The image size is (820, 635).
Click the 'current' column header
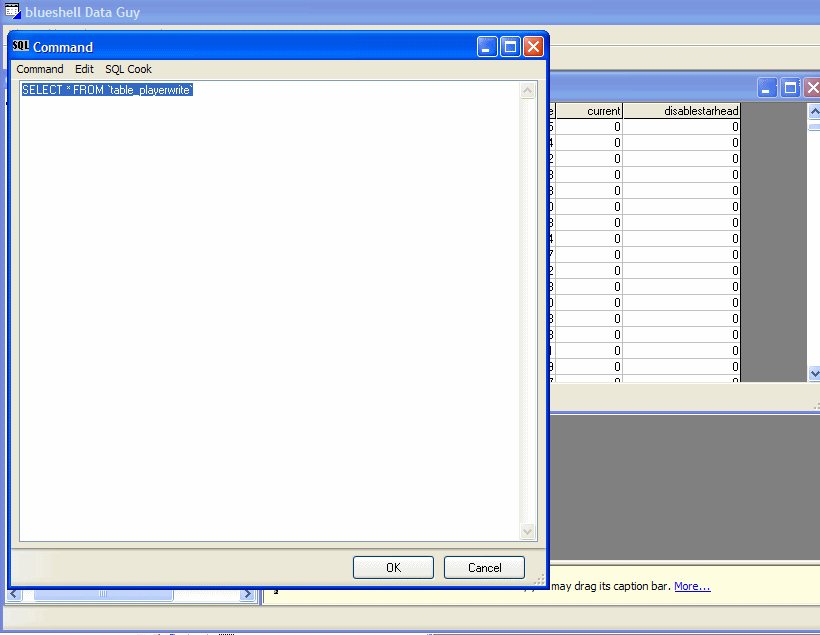[x=590, y=111]
